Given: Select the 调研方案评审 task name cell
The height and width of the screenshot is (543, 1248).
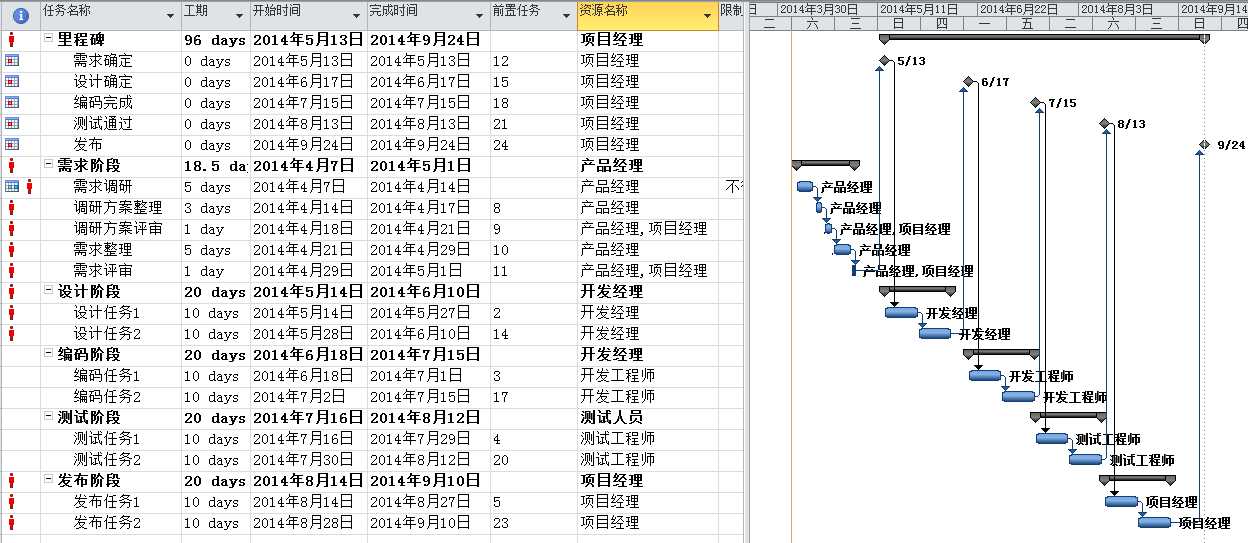Looking at the screenshot, I should click(x=111, y=229).
